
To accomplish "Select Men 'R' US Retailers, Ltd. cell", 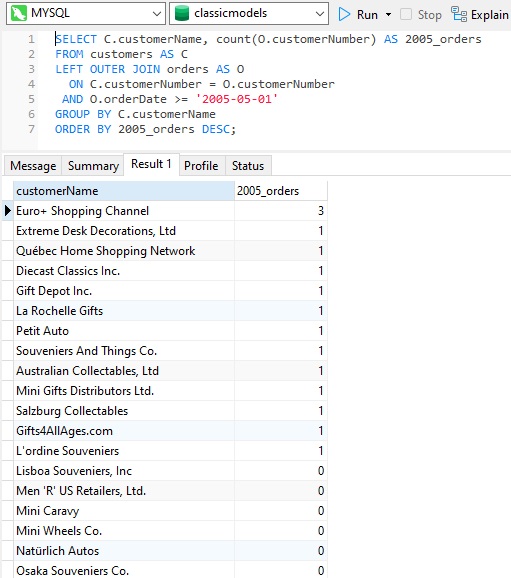I will (x=124, y=491).
